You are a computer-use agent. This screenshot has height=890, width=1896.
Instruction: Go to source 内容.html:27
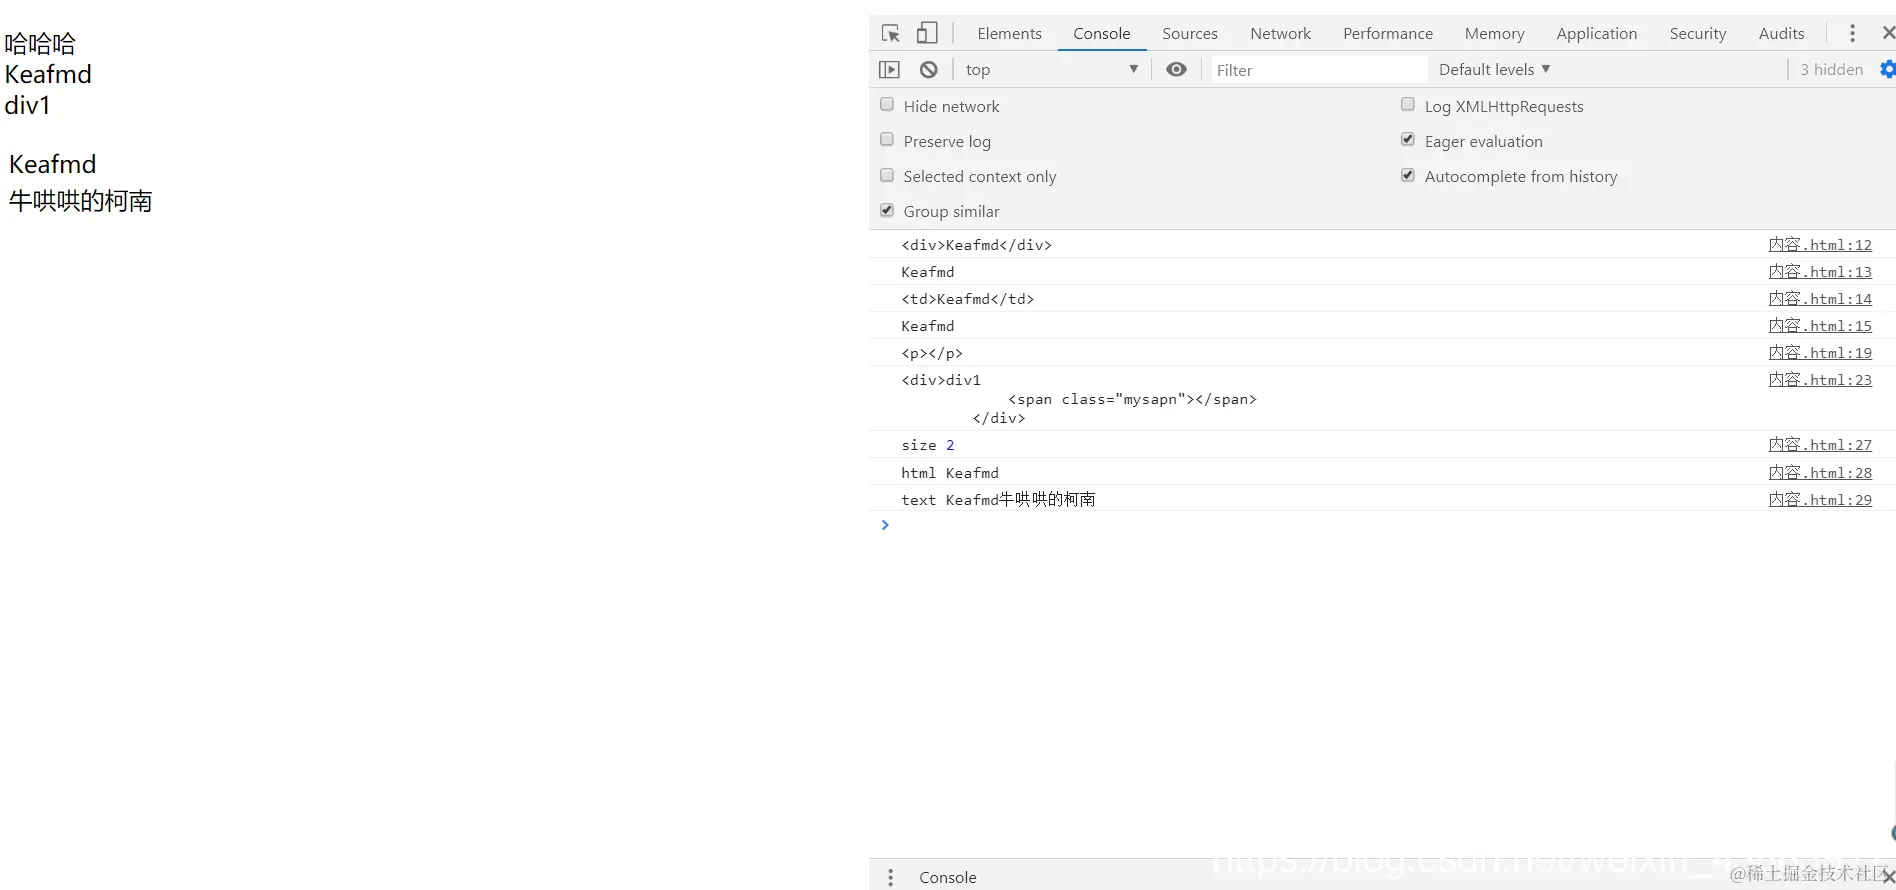click(1820, 444)
